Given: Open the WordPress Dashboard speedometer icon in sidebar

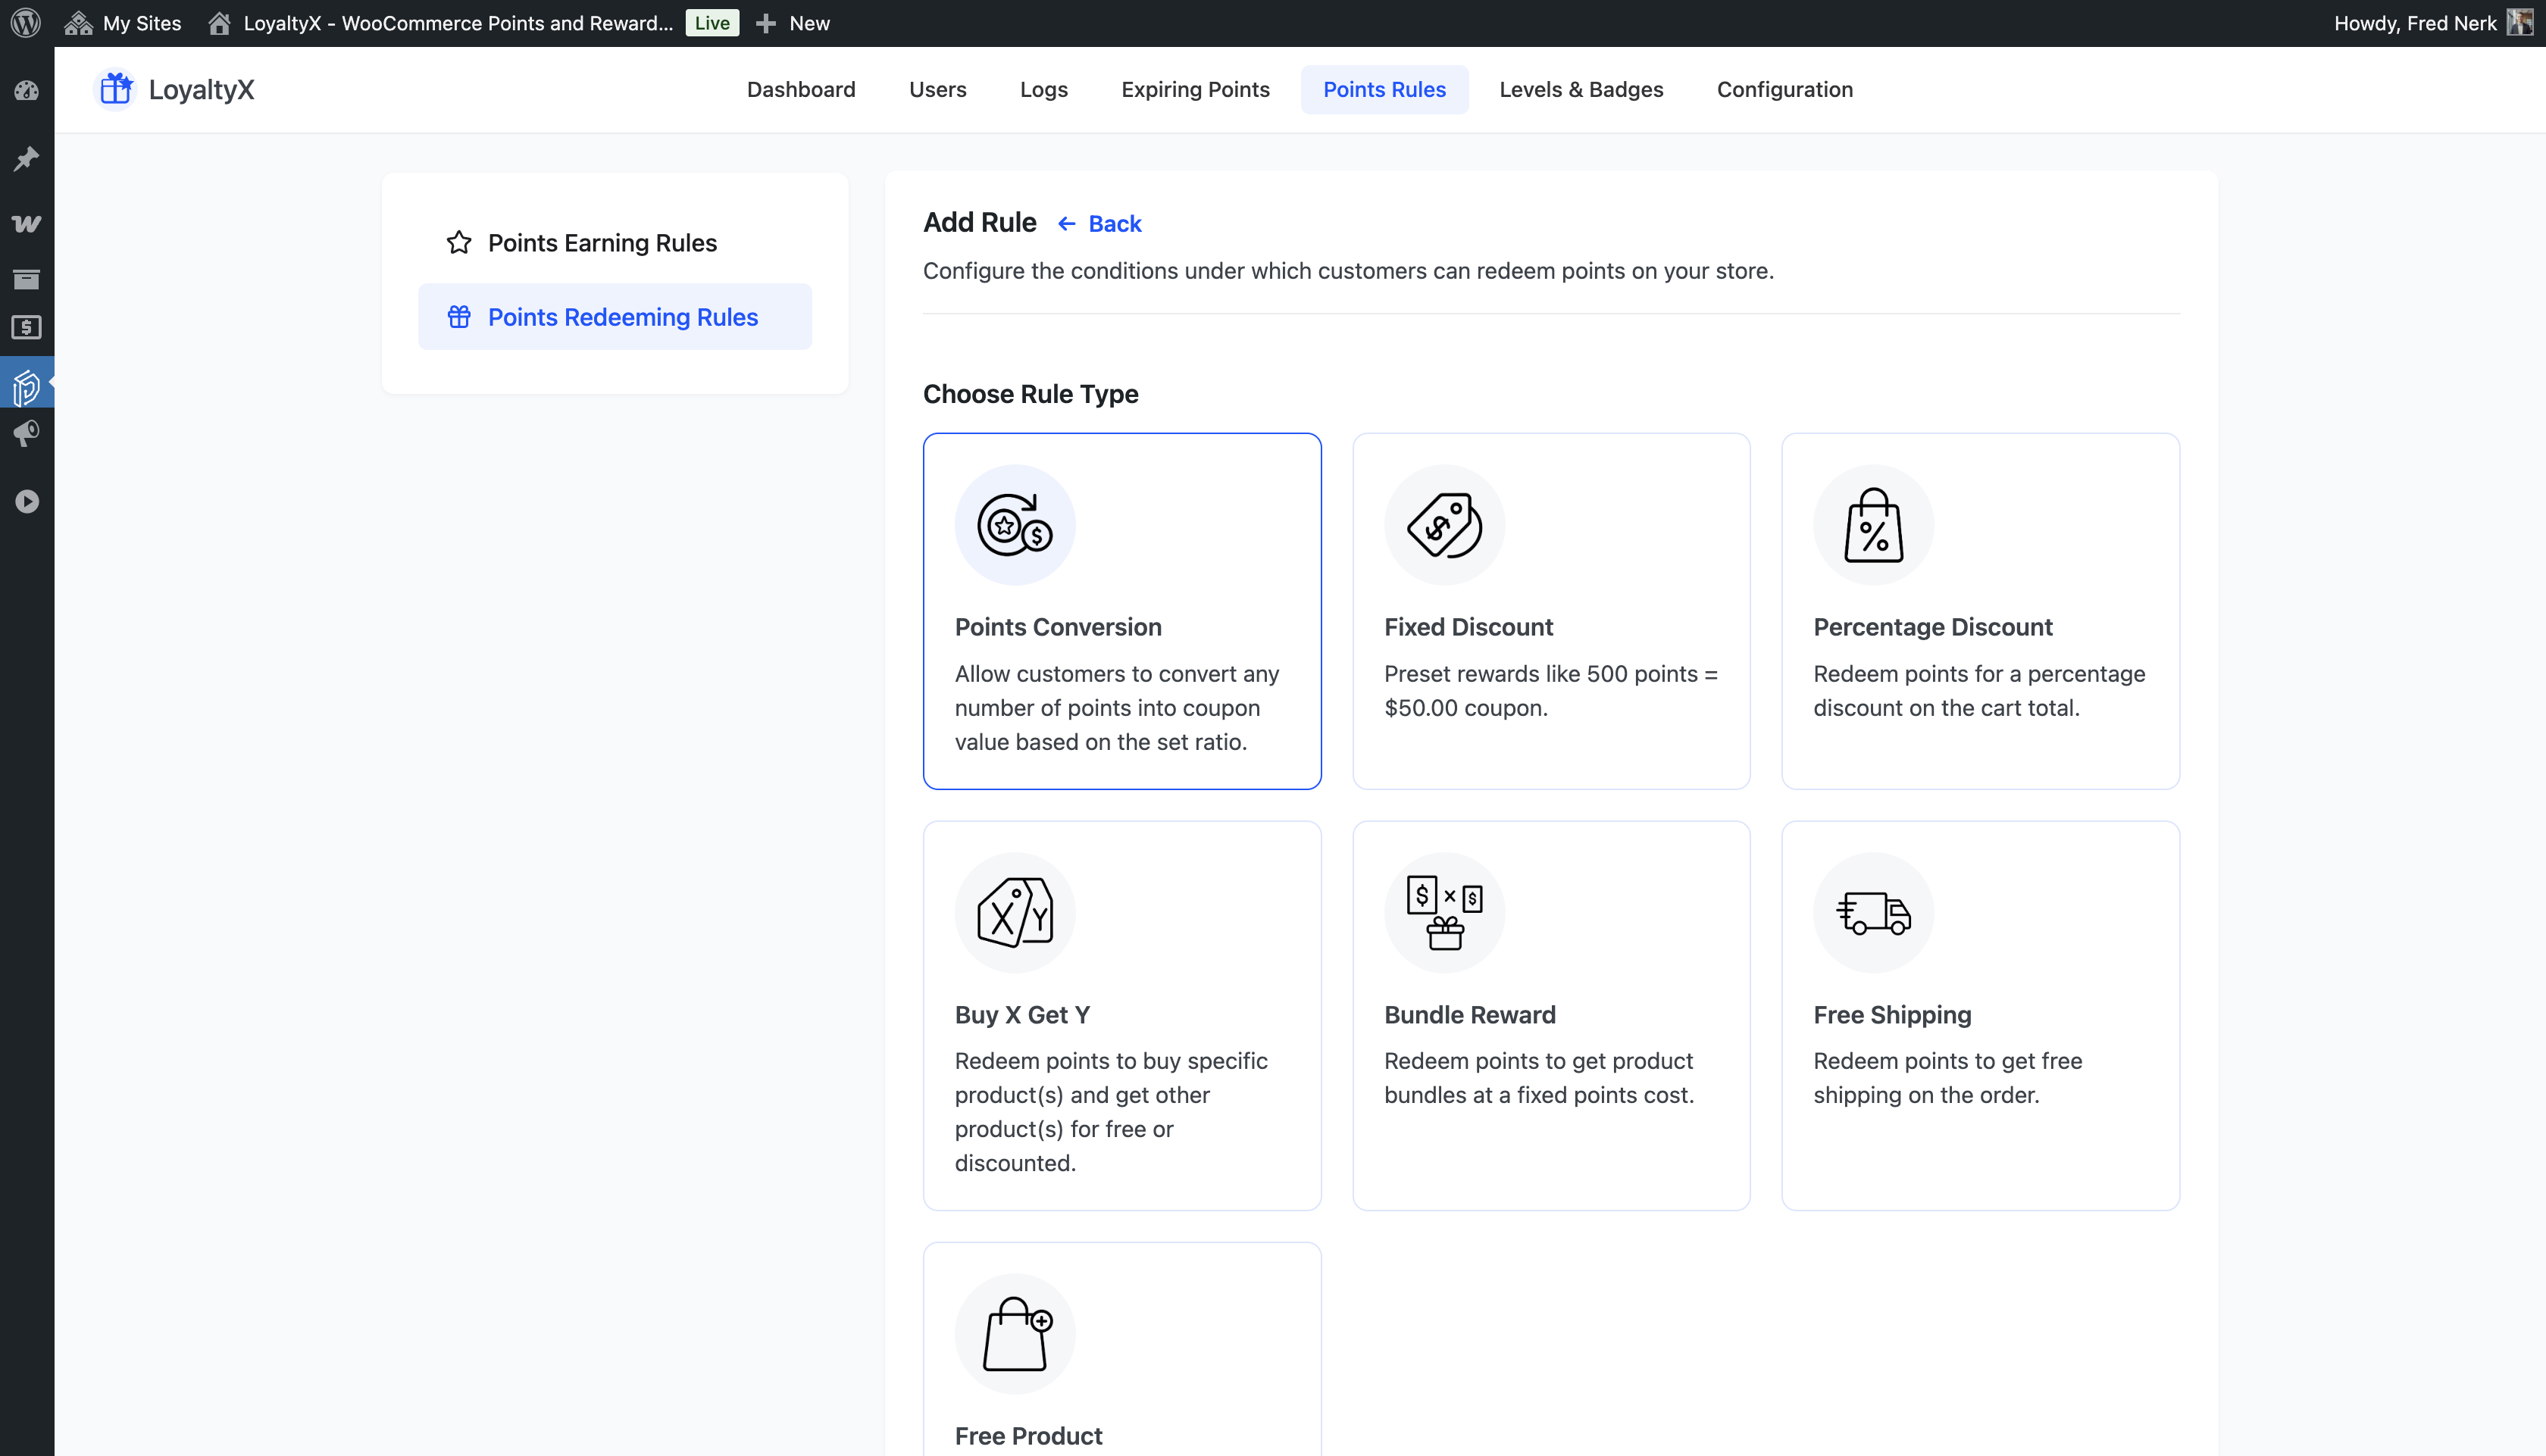Looking at the screenshot, I should pos(27,90).
